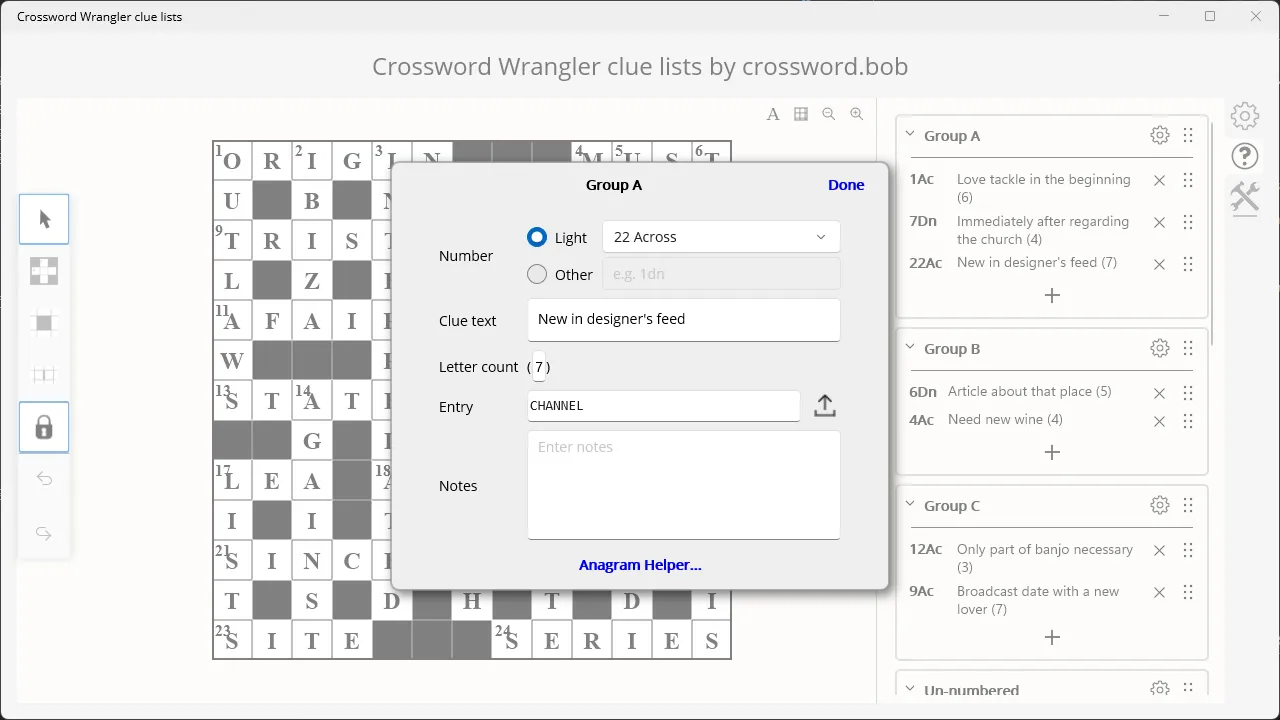Viewport: 1280px width, 720px height.
Task: Add a clue to Group C
Action: tap(1052, 637)
